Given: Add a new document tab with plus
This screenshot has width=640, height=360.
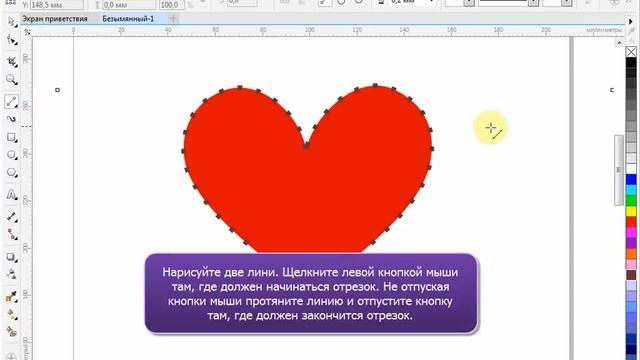Looking at the screenshot, I should pos(173,18).
